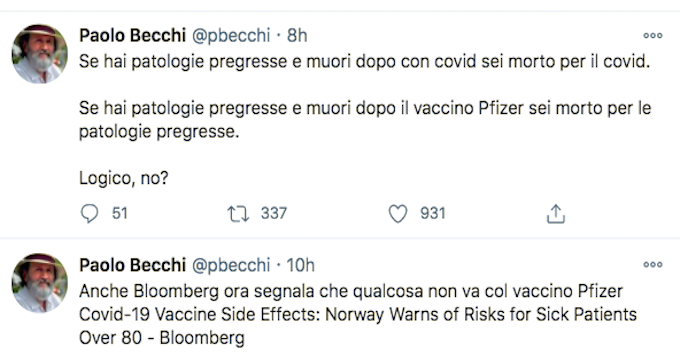Open the 8h timestamp of first tweet
The height and width of the screenshot is (360, 680).
(x=297, y=36)
